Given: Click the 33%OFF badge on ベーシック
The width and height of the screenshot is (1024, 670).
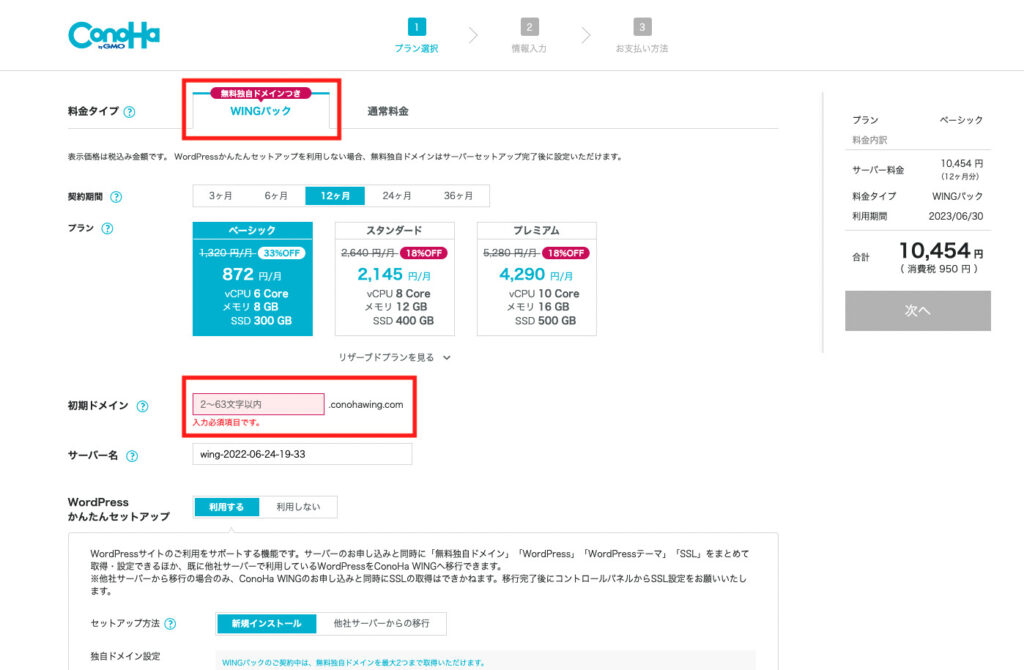Looking at the screenshot, I should click(281, 253).
